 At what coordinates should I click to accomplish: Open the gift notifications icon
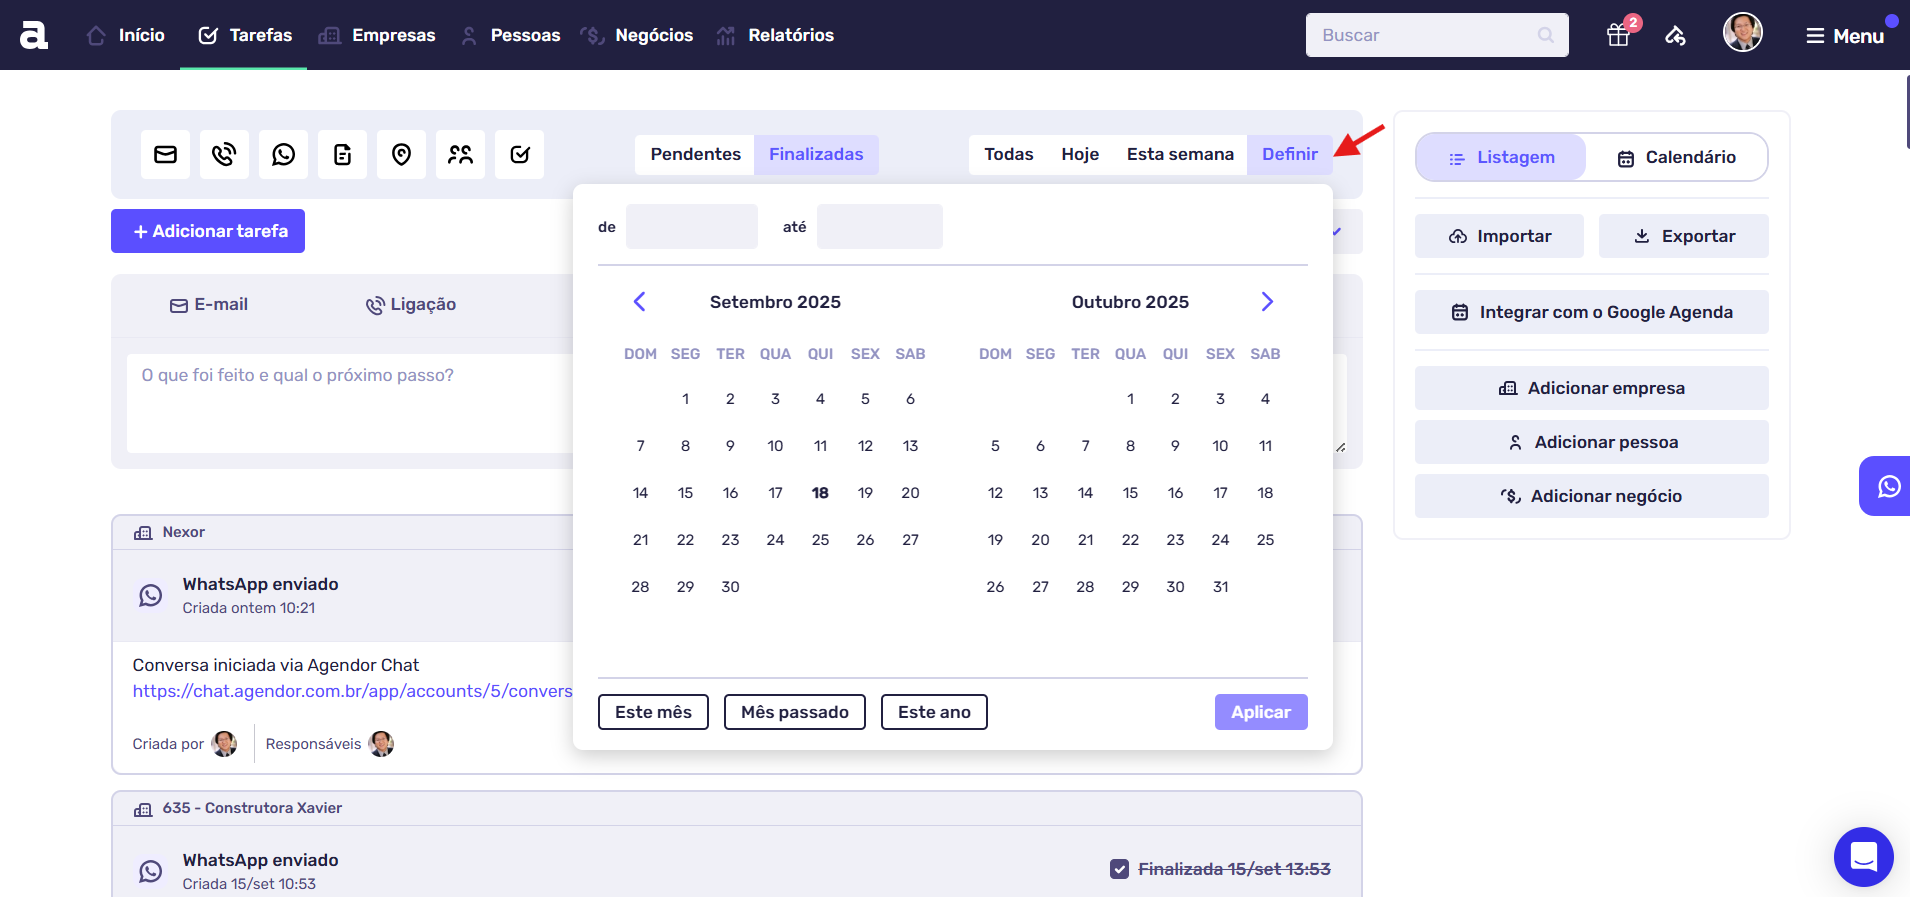1618,35
